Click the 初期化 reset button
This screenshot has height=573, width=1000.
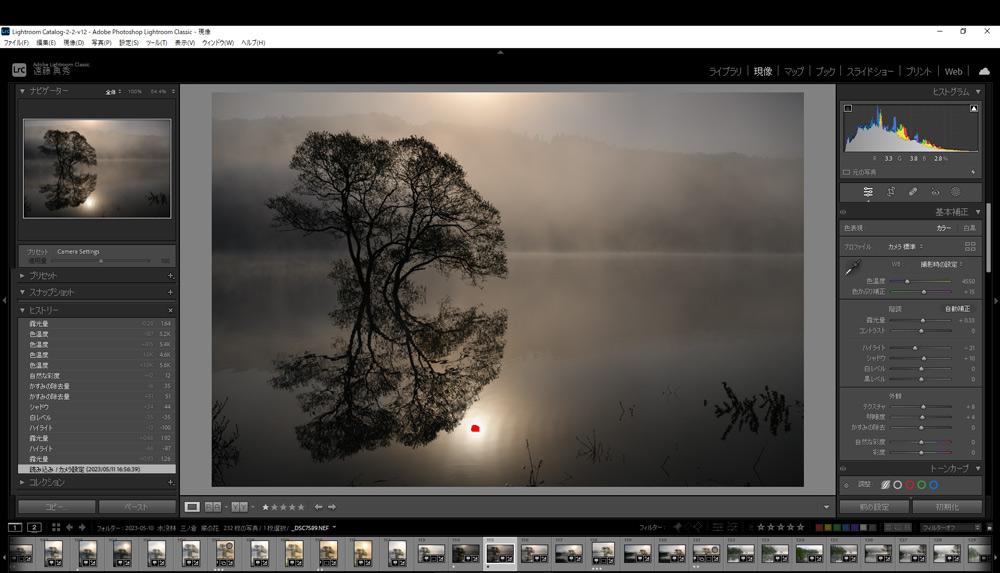pos(944,507)
